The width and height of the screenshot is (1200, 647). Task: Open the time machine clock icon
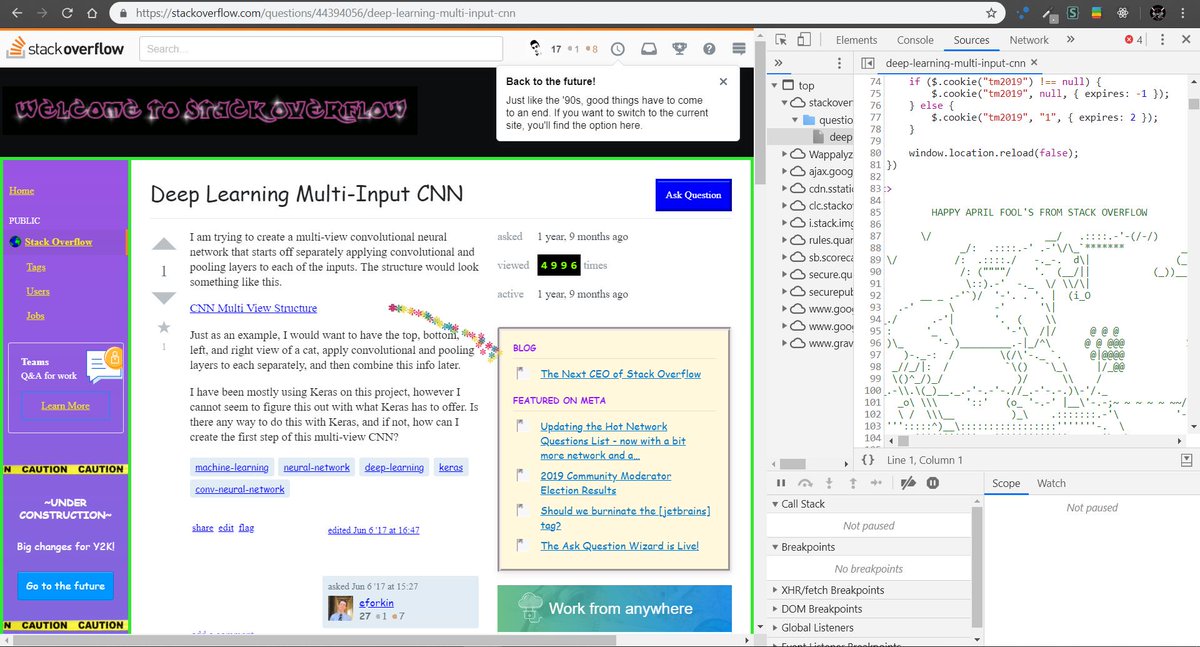[618, 48]
